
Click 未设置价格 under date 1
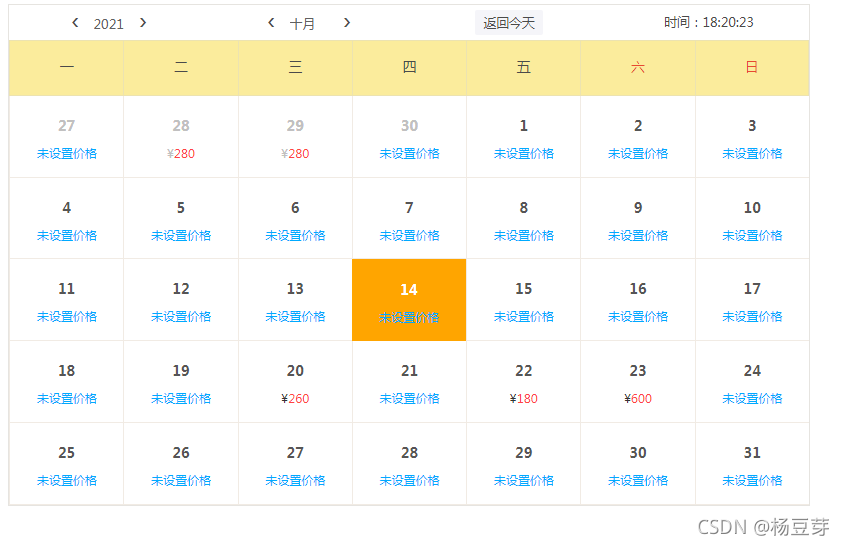coord(523,154)
